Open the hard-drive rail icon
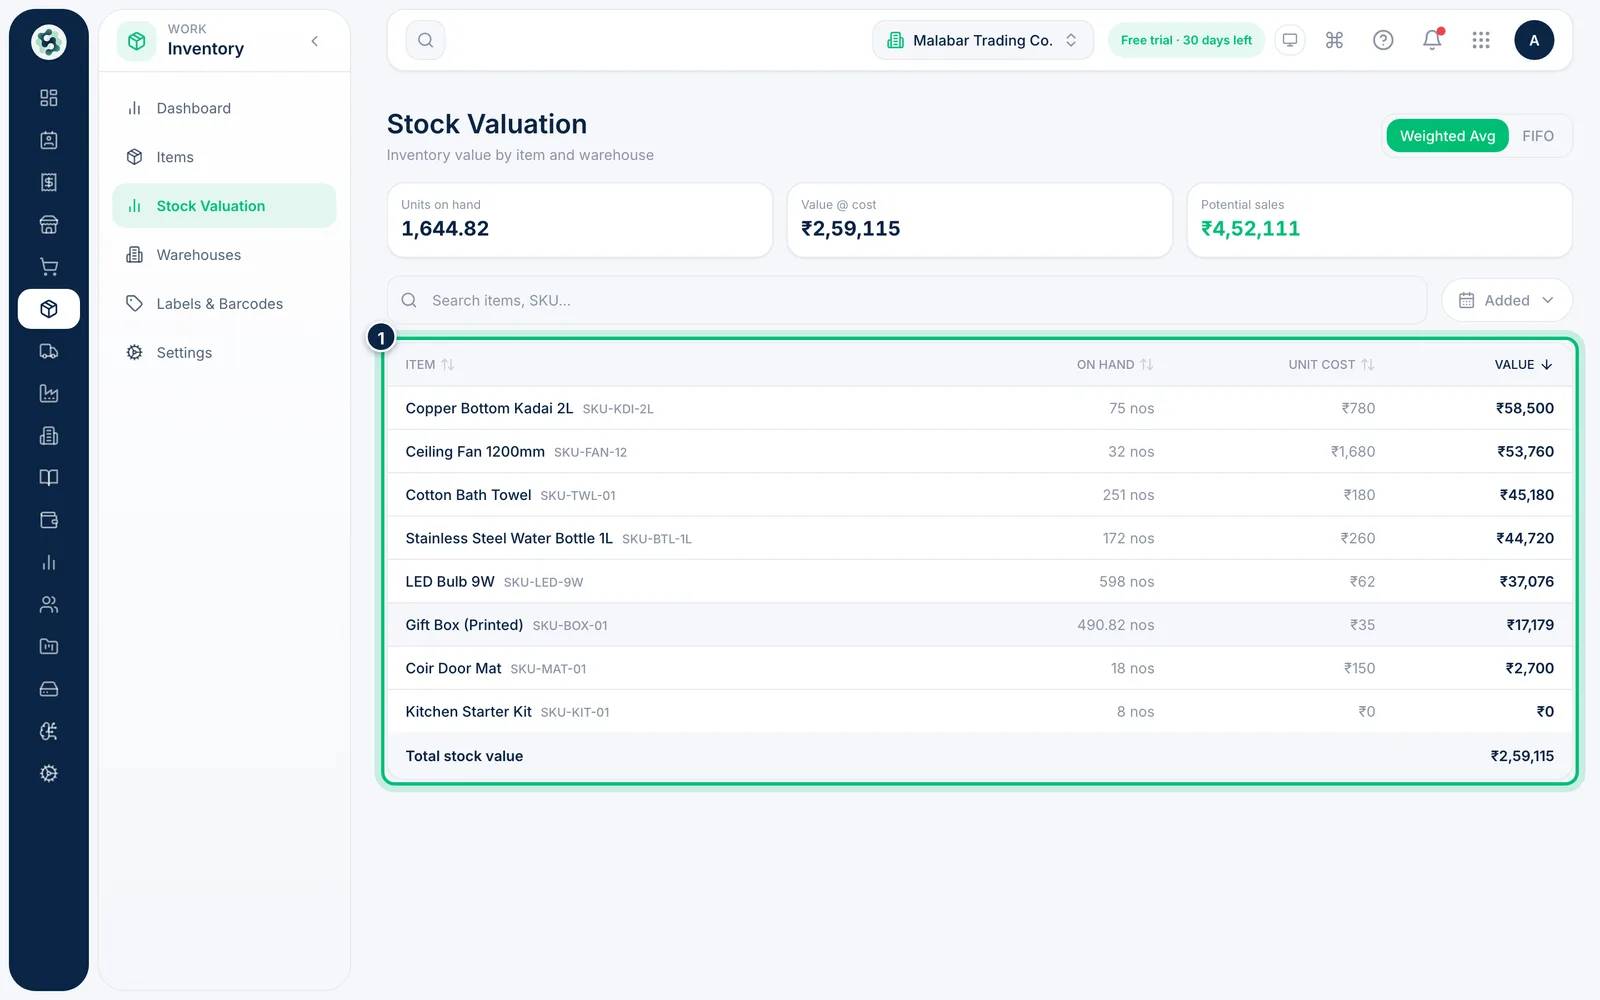1600x1000 pixels. click(48, 689)
